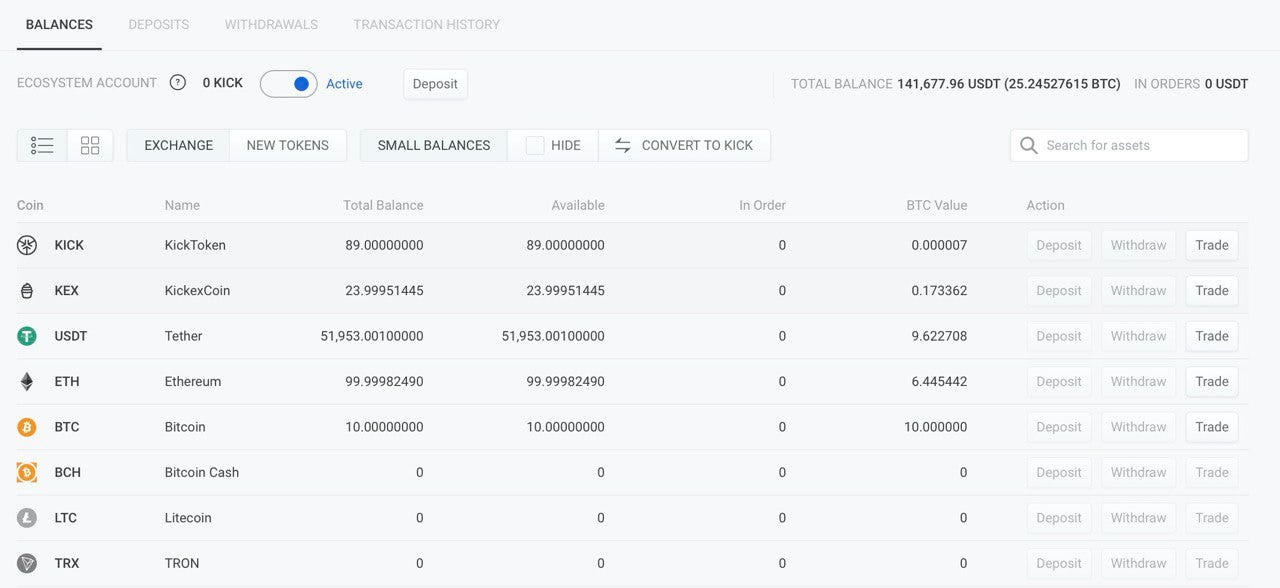1280x588 pixels.
Task: Click Trade for USDT row
Action: click(x=1212, y=336)
